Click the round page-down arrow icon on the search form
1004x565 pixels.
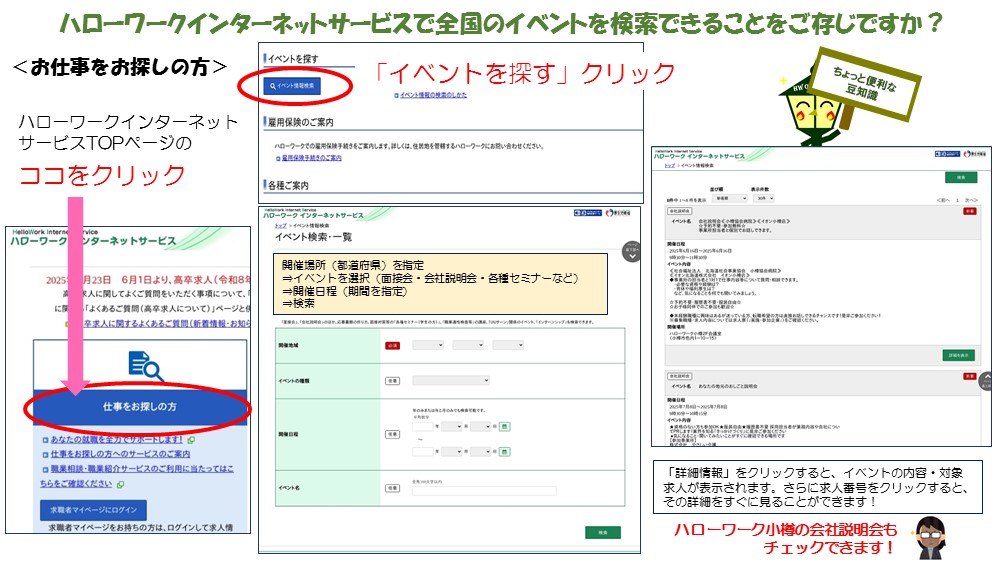click(631, 252)
